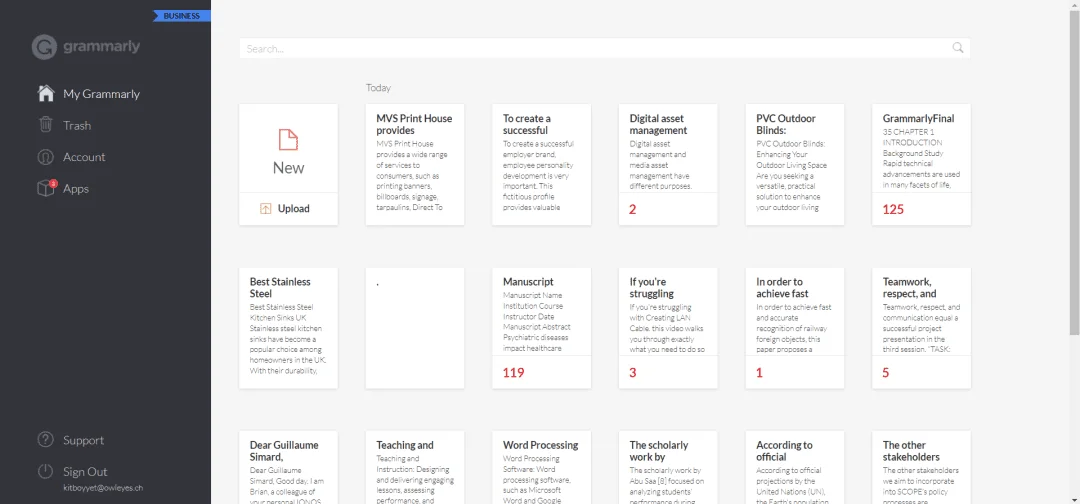This screenshot has height=504, width=1080.
Task: Open the GrammarlyFinal document
Action: coord(922,165)
